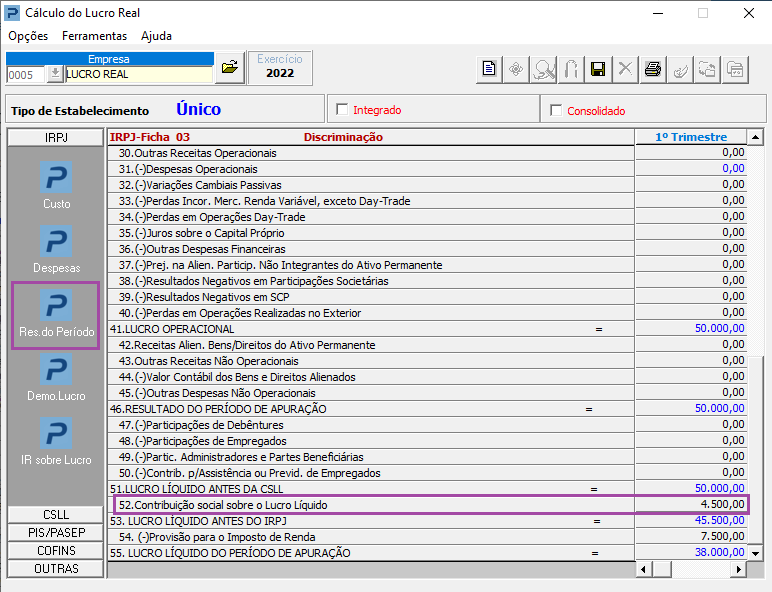Open the company folder icon button

point(230,67)
